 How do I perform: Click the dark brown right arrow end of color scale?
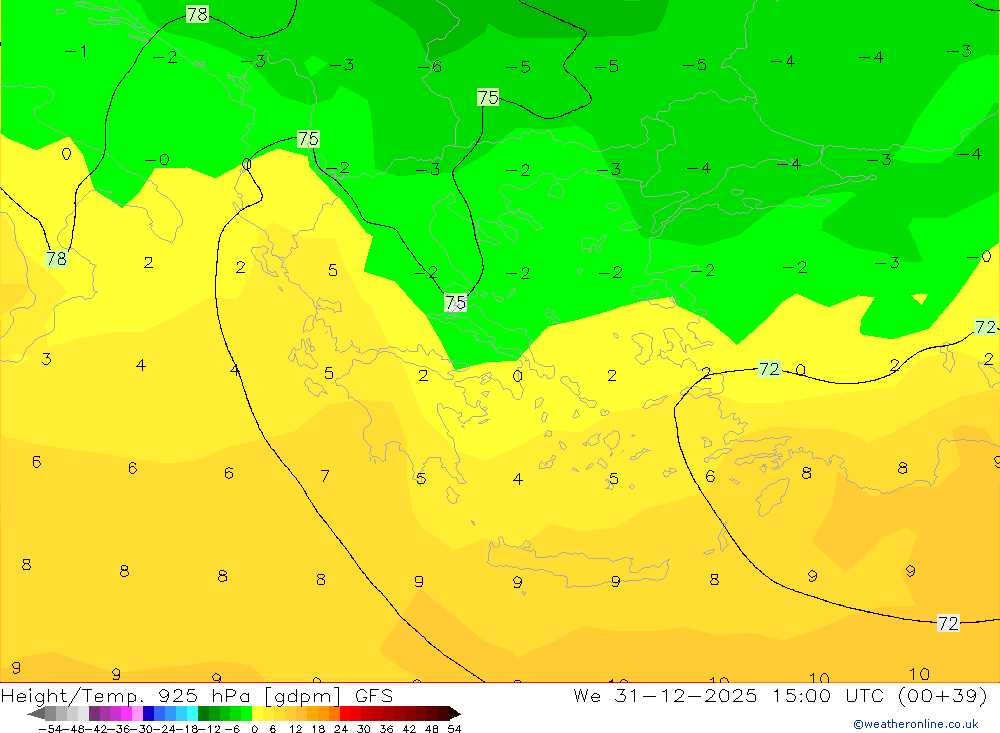click(x=455, y=713)
